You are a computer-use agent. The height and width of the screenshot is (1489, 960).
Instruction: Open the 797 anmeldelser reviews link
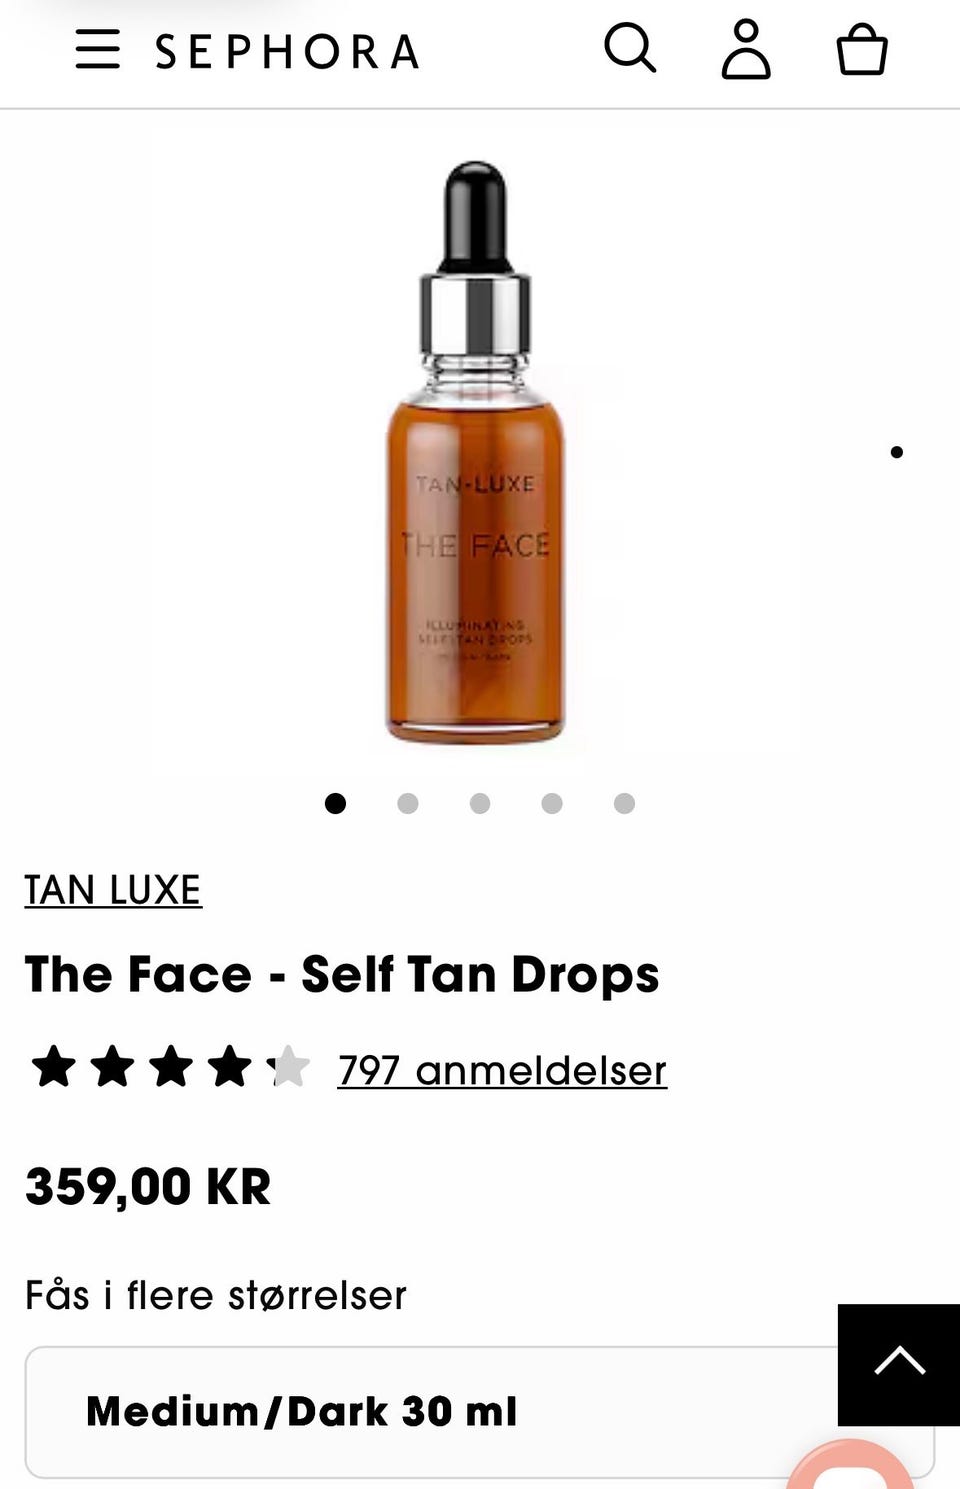[x=502, y=1070]
